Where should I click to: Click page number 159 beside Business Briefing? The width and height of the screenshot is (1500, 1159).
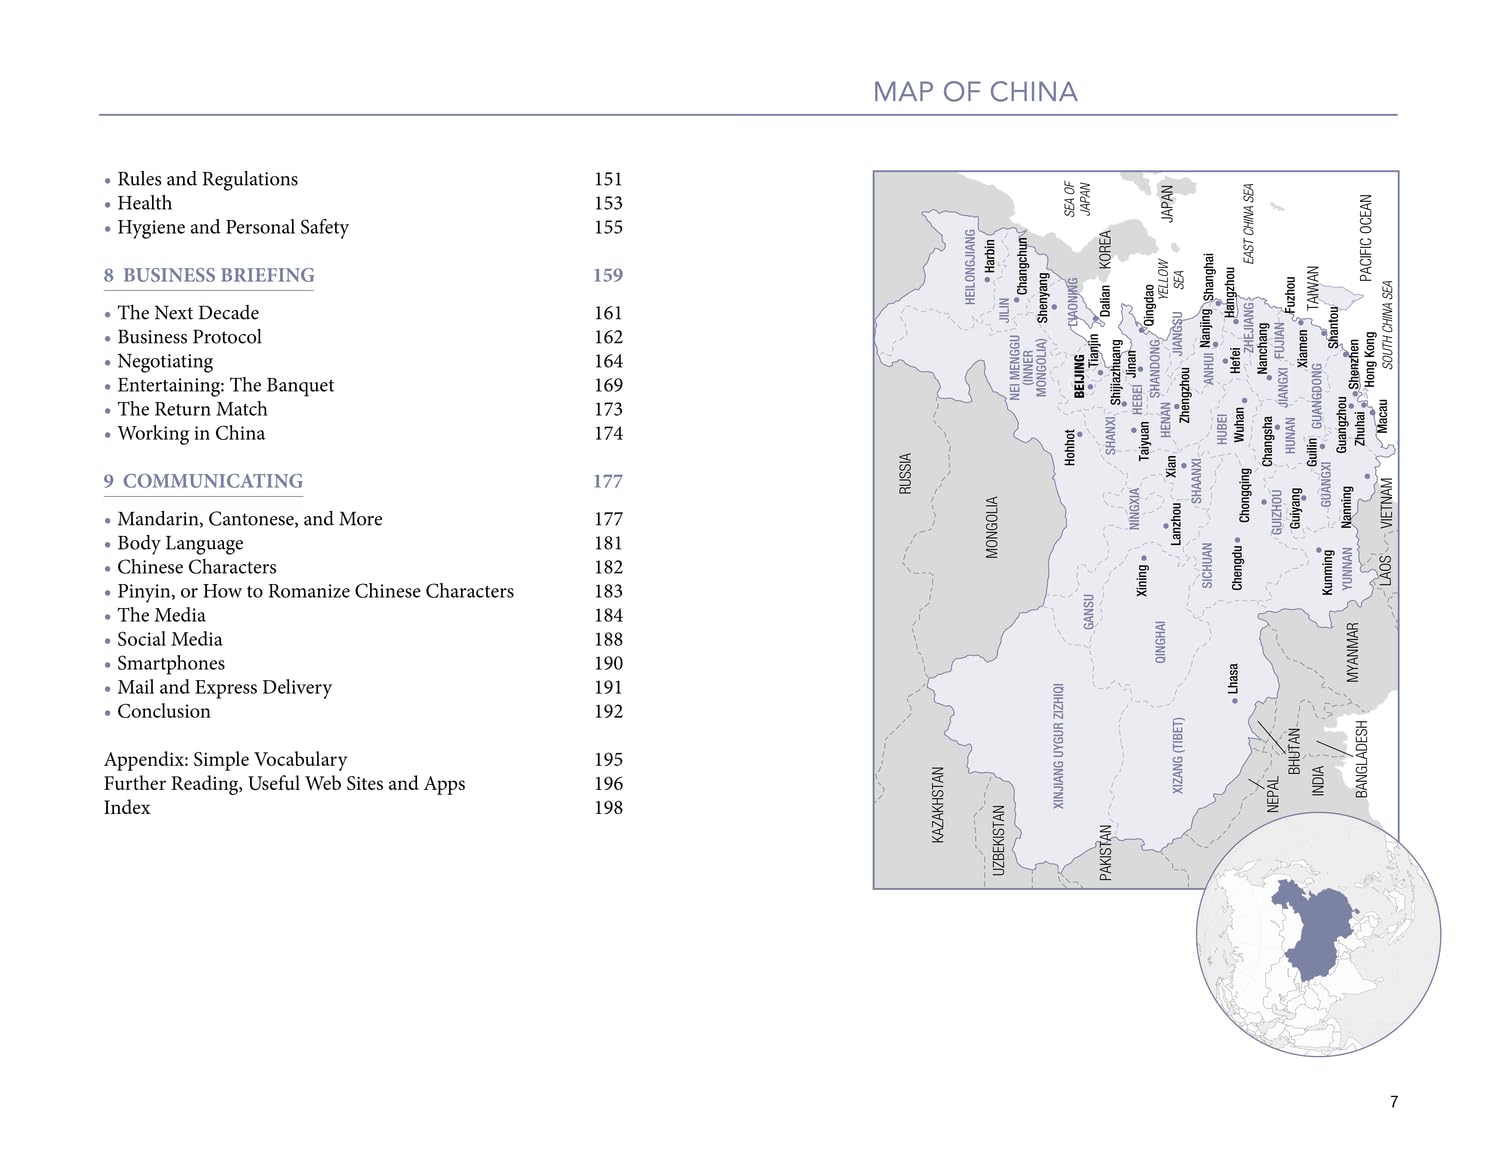click(x=608, y=275)
